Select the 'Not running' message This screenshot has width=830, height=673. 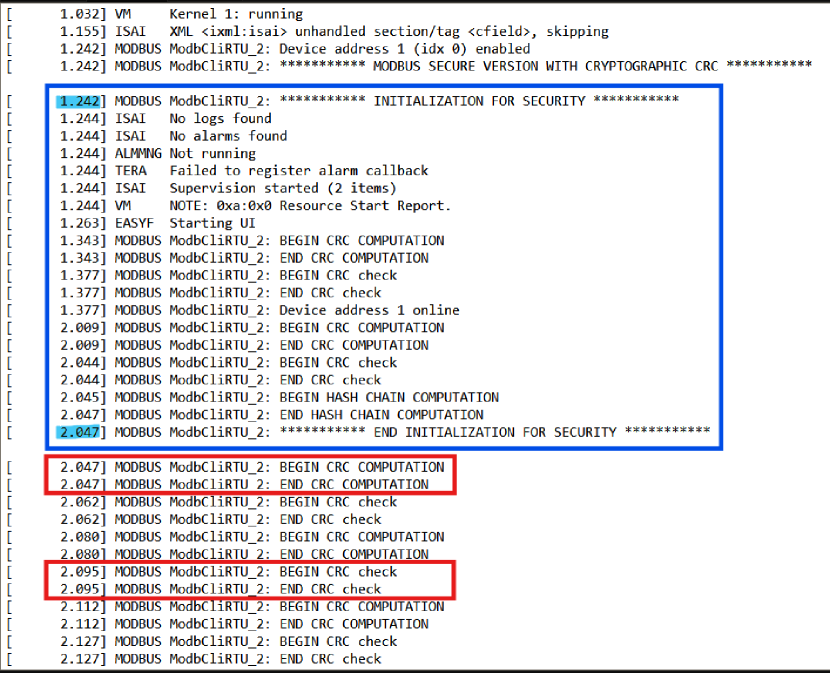click(212, 154)
